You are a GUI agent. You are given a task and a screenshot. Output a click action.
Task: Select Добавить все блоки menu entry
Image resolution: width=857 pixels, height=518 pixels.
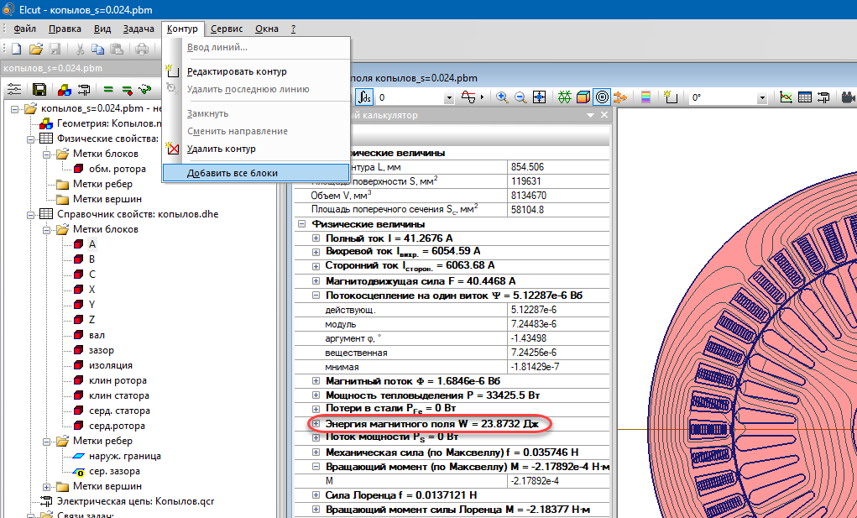[232, 173]
